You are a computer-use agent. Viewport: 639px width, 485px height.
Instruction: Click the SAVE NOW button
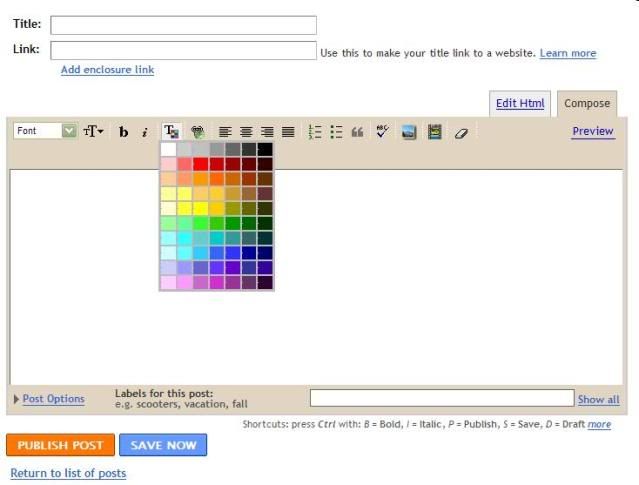click(163, 445)
